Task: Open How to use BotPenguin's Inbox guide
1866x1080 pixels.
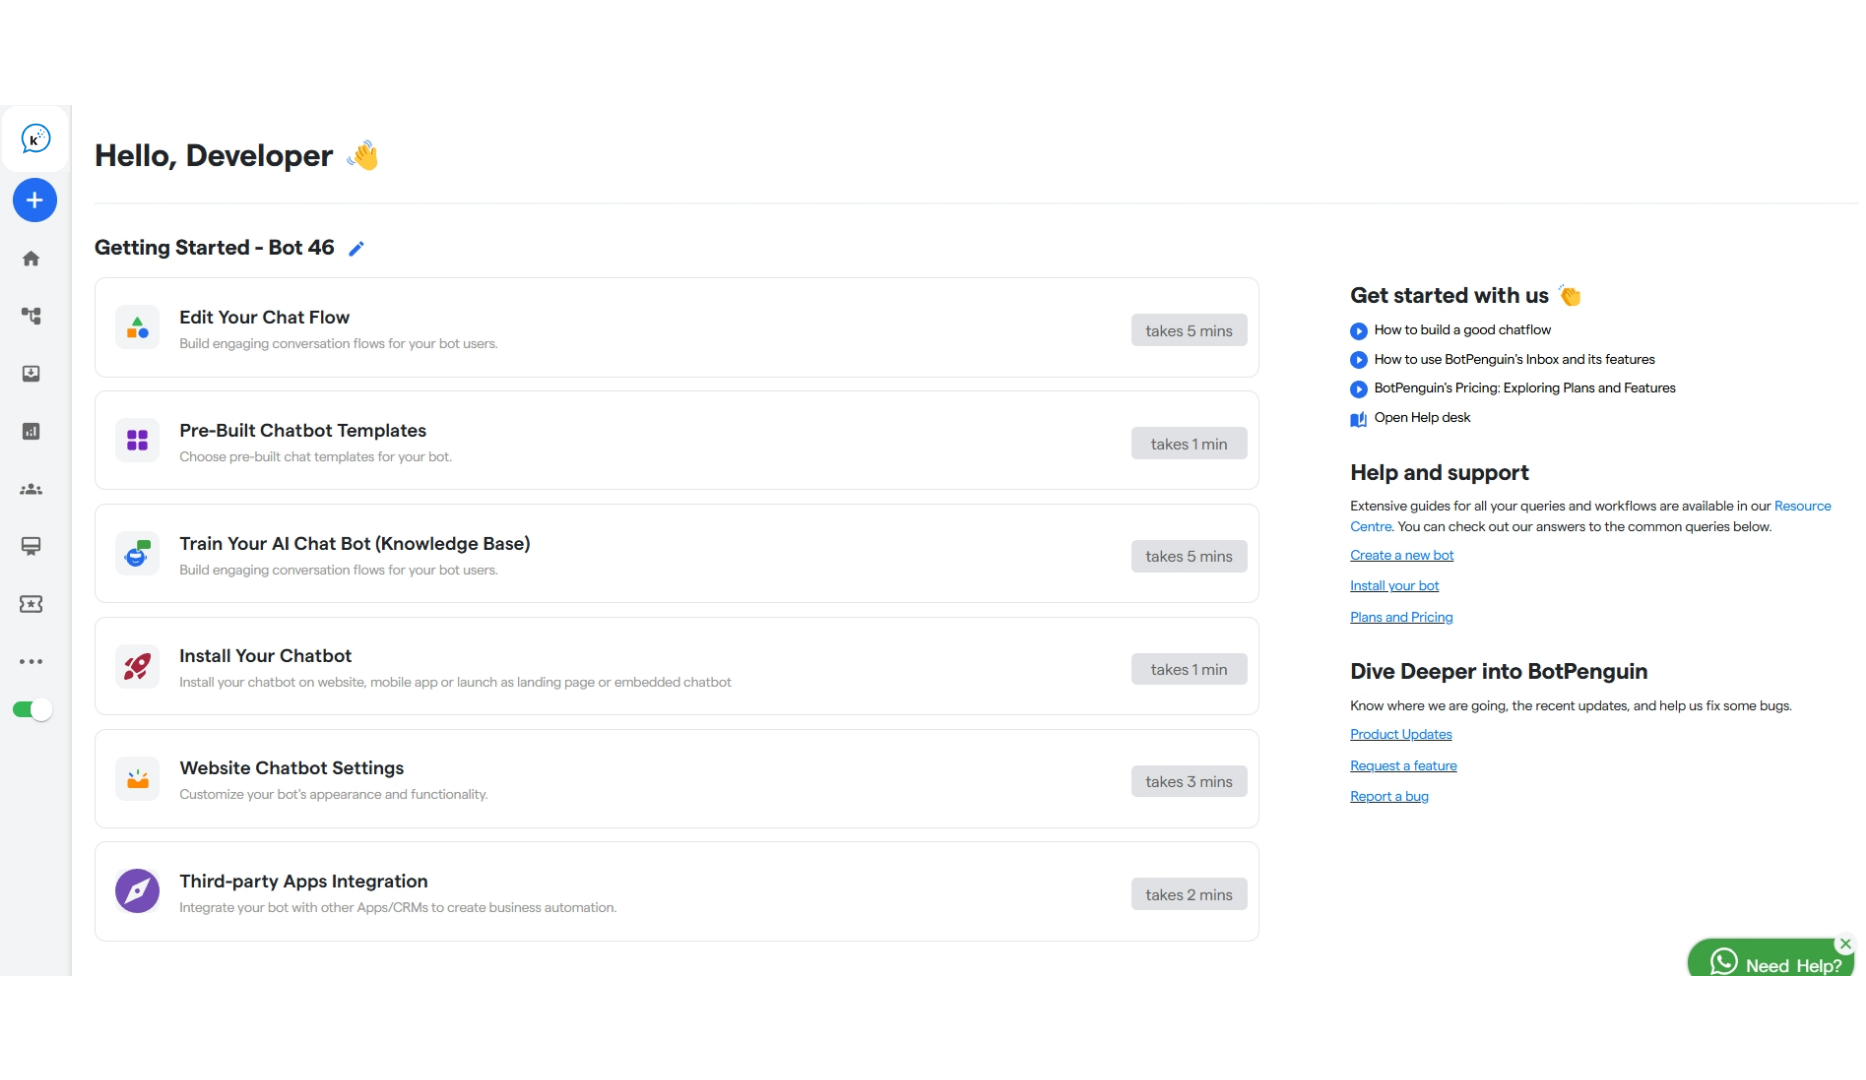Action: tap(1514, 359)
